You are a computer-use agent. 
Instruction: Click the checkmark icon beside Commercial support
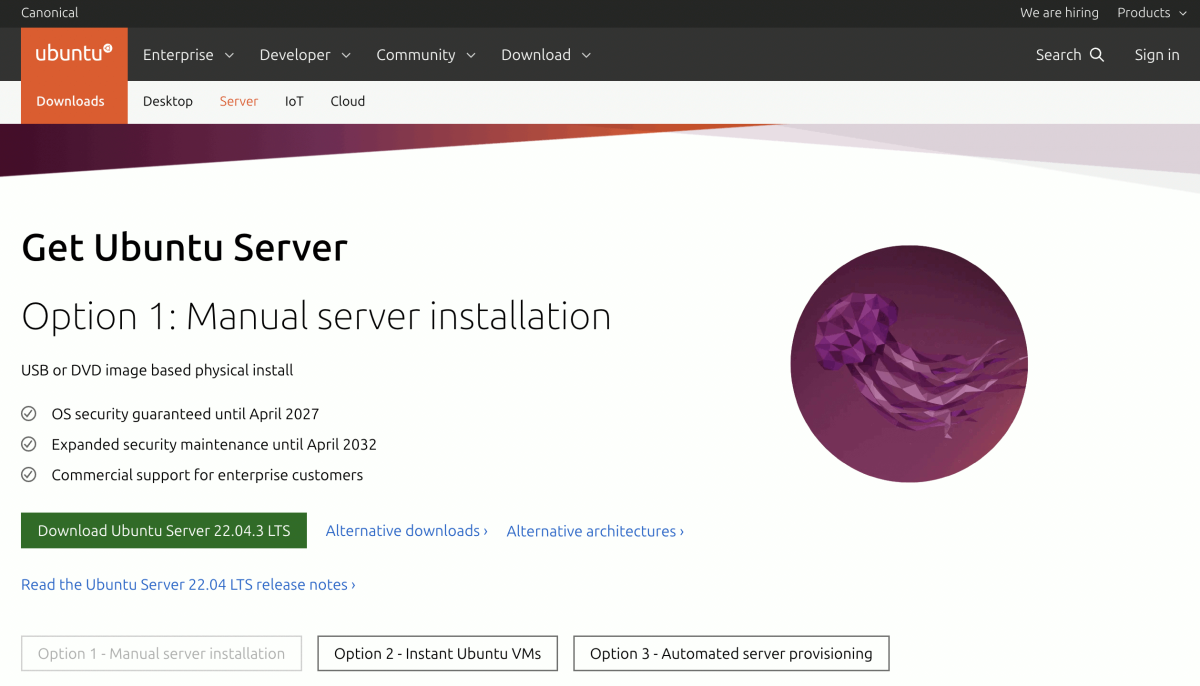coord(29,475)
